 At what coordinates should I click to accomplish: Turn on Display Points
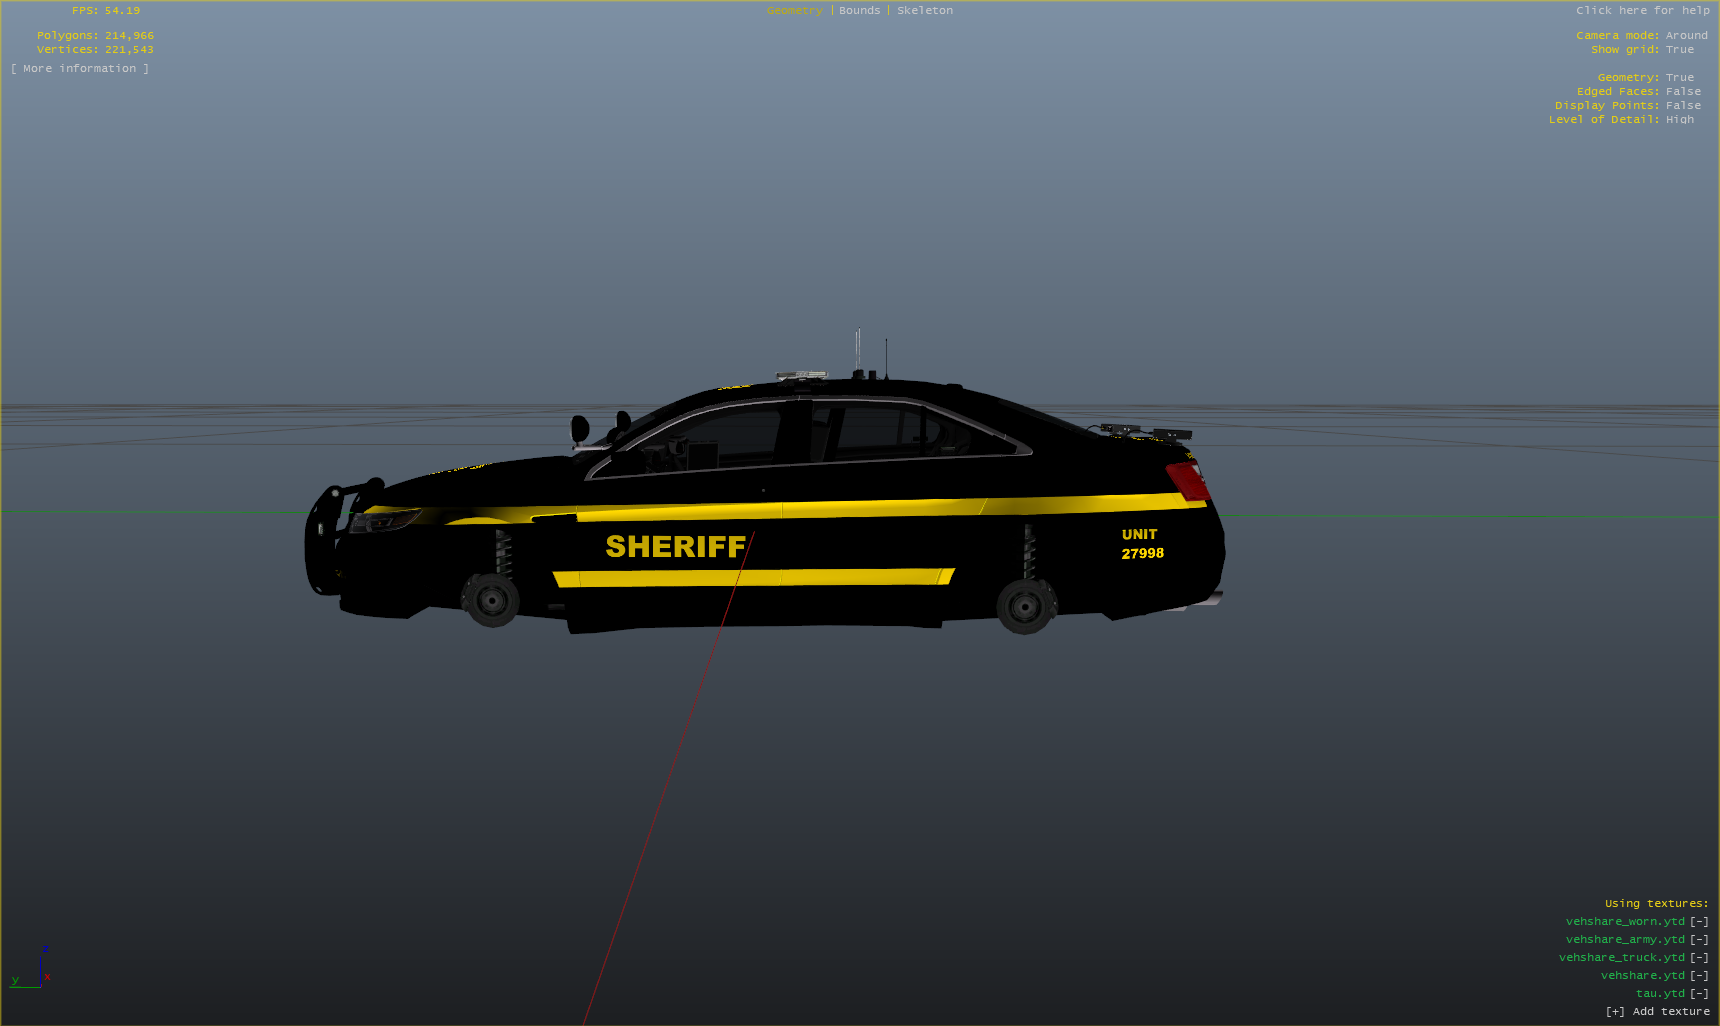(1682, 106)
